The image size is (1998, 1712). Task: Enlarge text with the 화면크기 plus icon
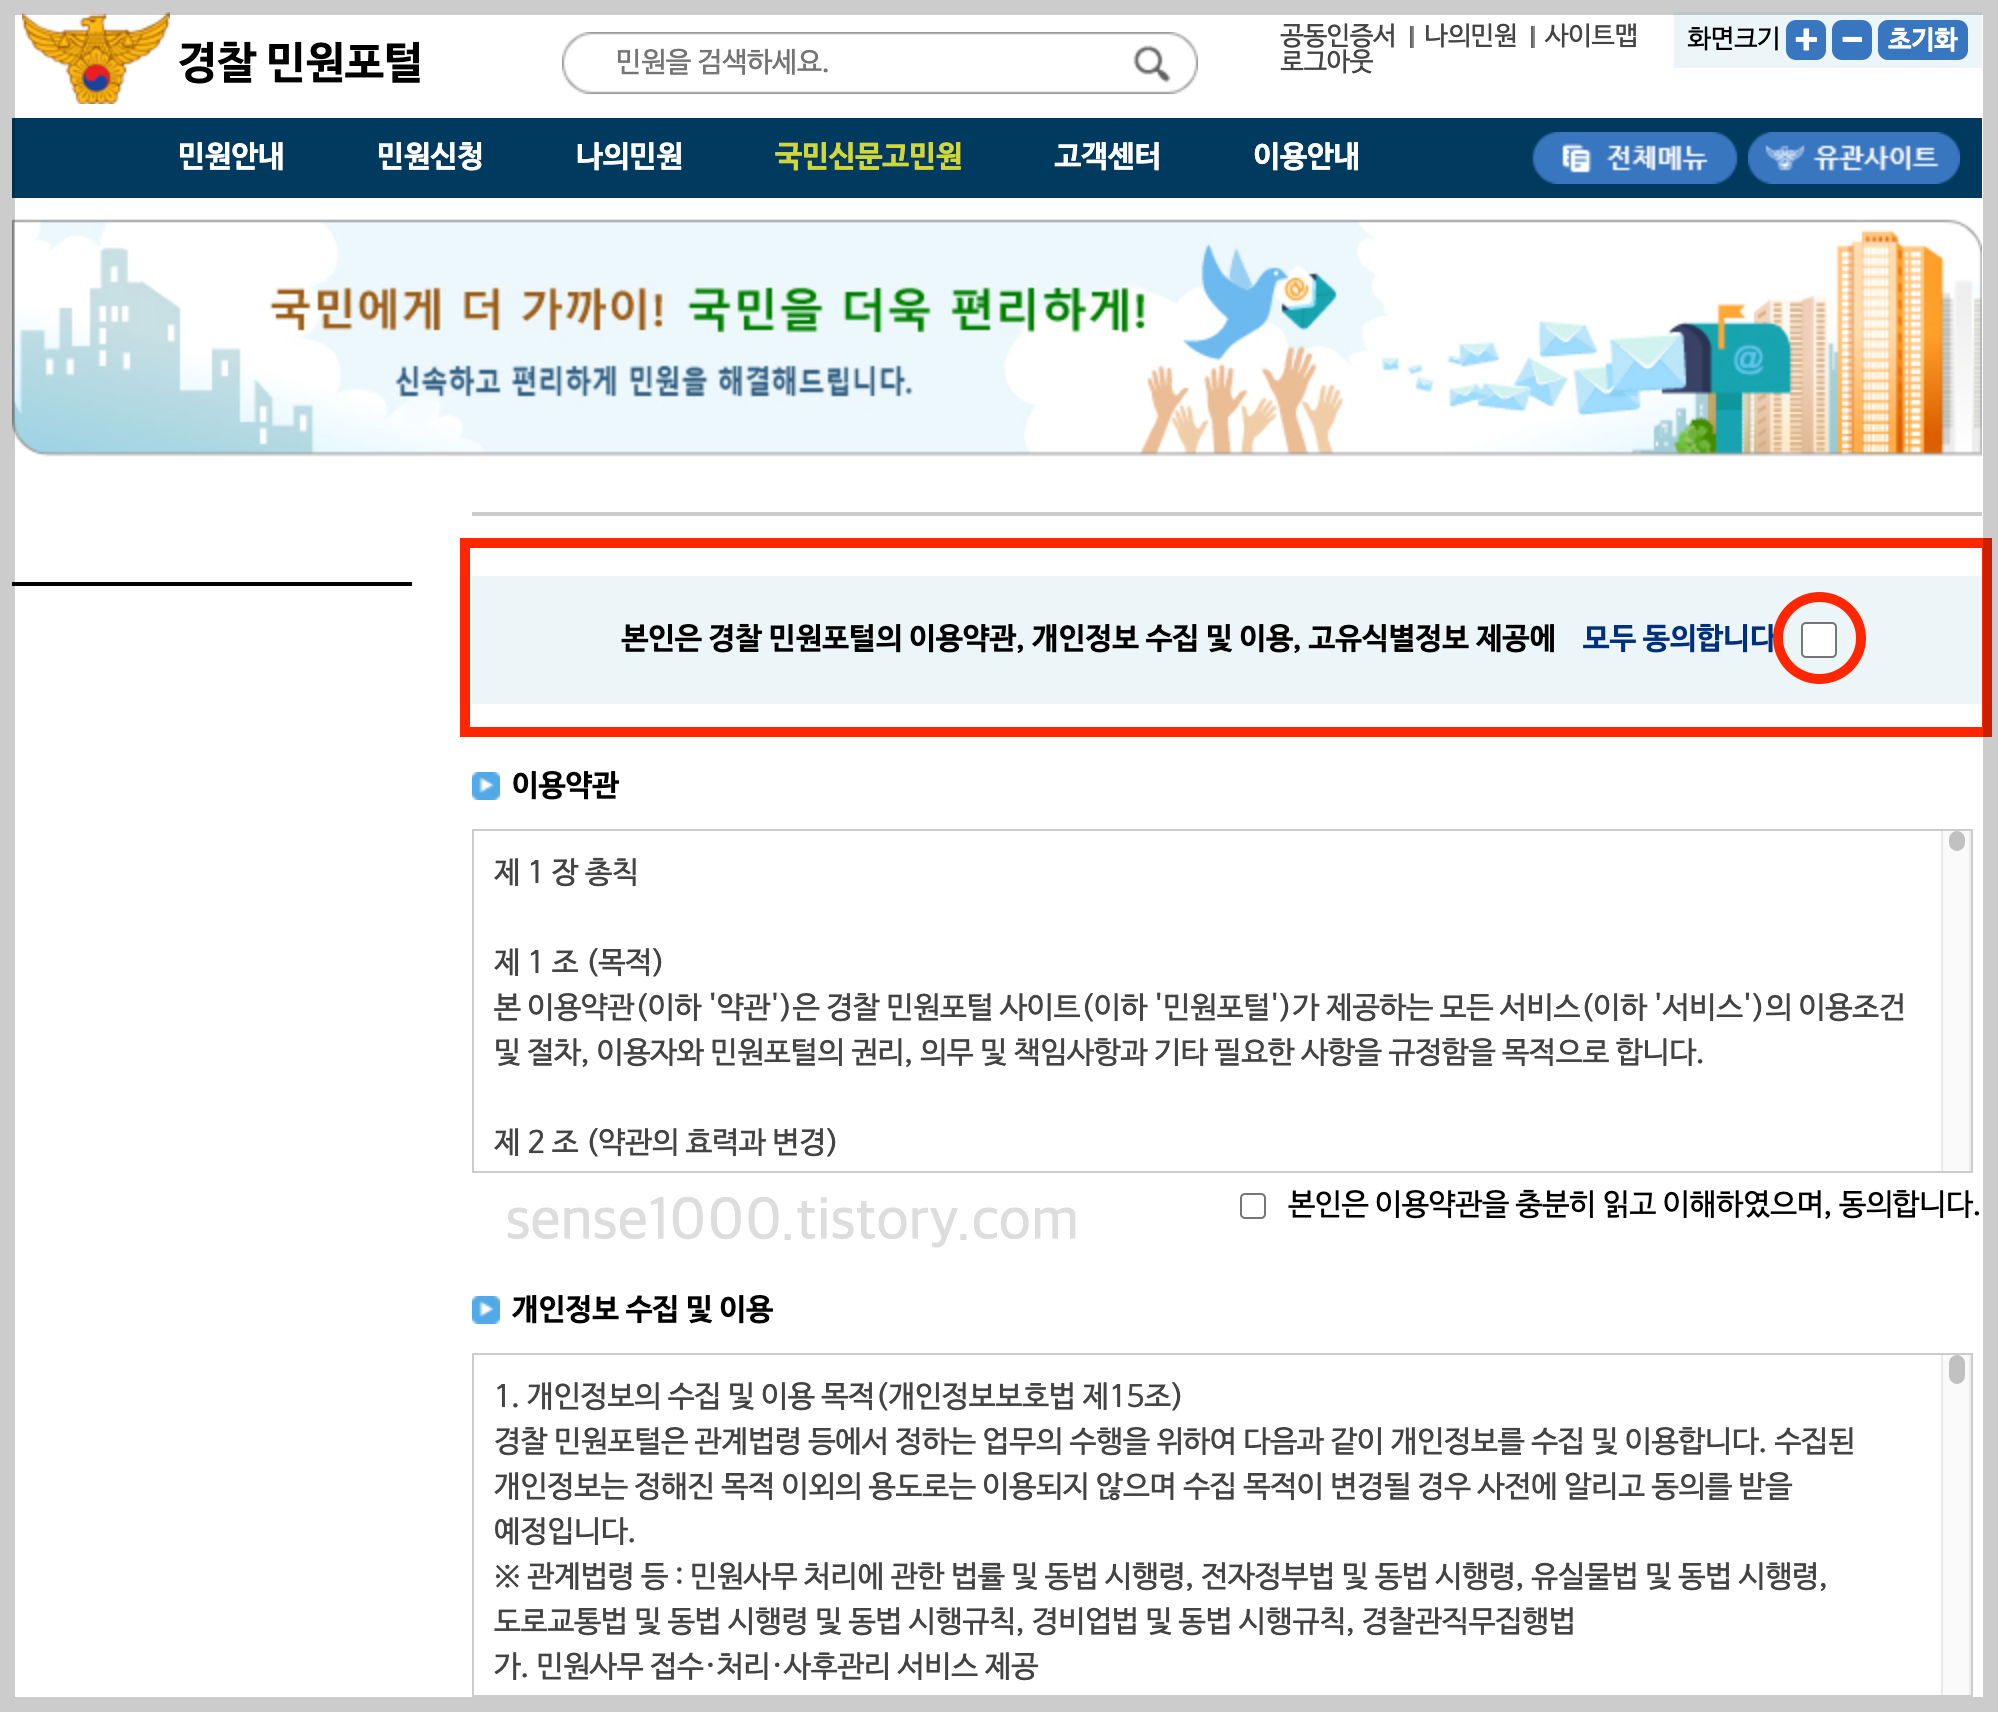(x=1805, y=41)
